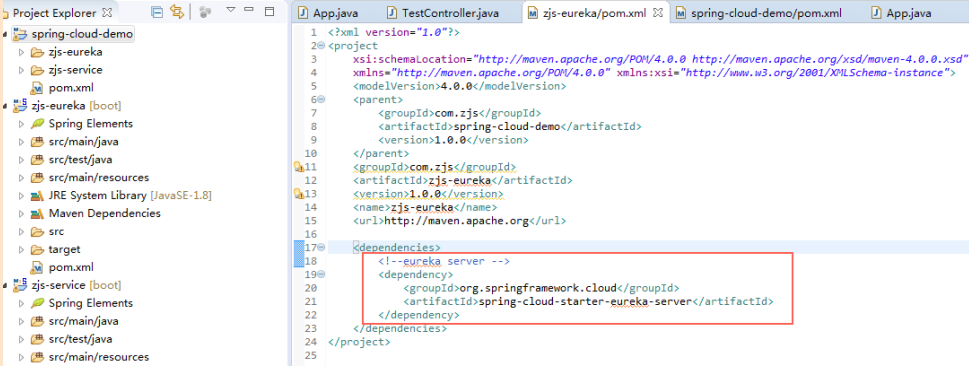This screenshot has width=969, height=366.
Task: Open the Project Explorer View Menu triangle
Action: coord(231,10)
